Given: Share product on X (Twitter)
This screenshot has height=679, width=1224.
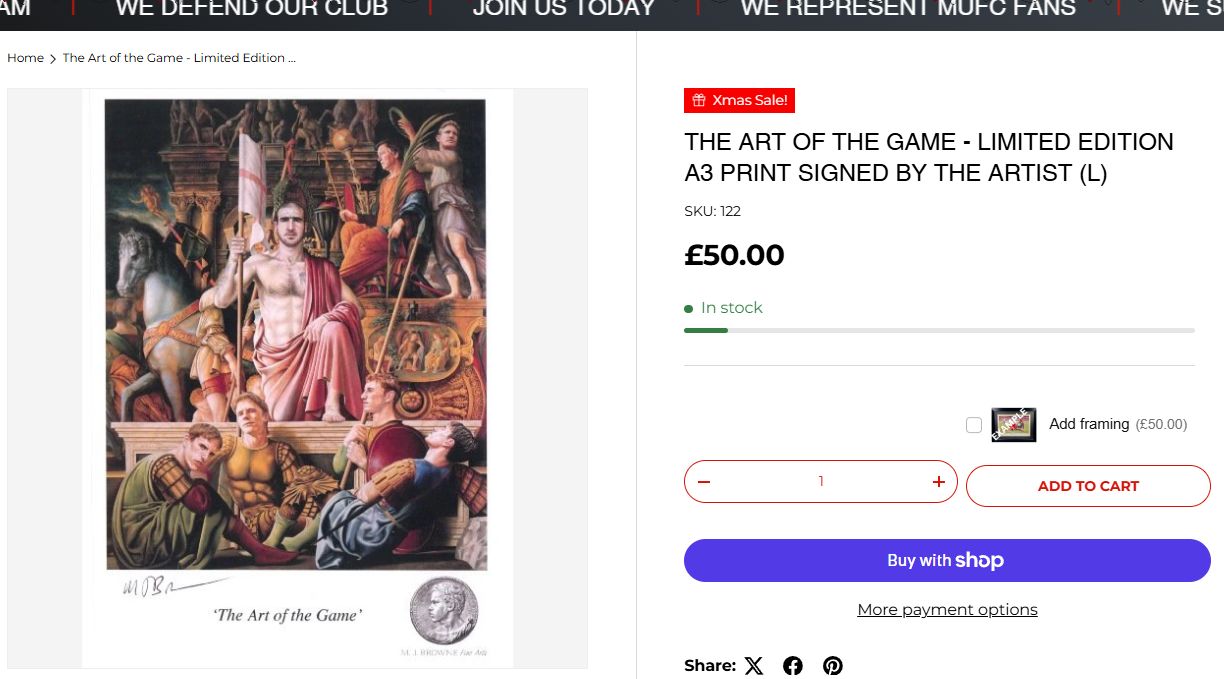Looking at the screenshot, I should (754, 666).
